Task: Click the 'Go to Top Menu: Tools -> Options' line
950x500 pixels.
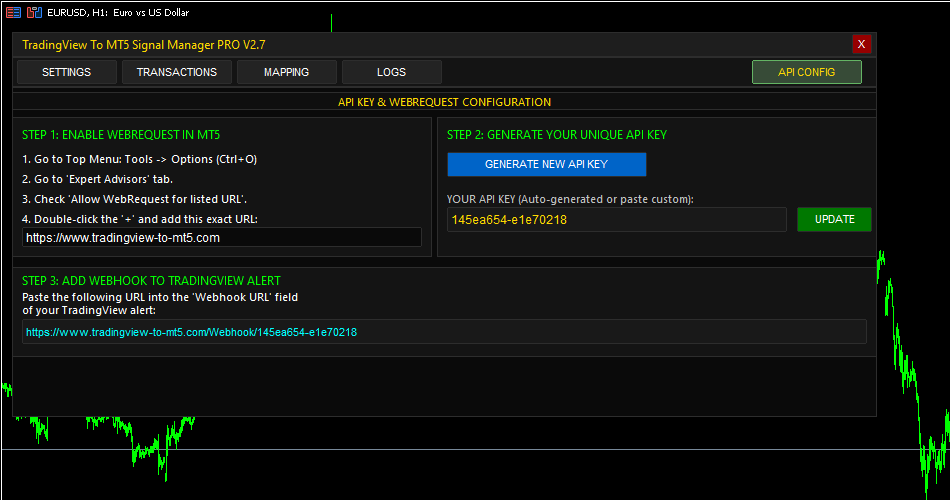Action: pos(139,159)
